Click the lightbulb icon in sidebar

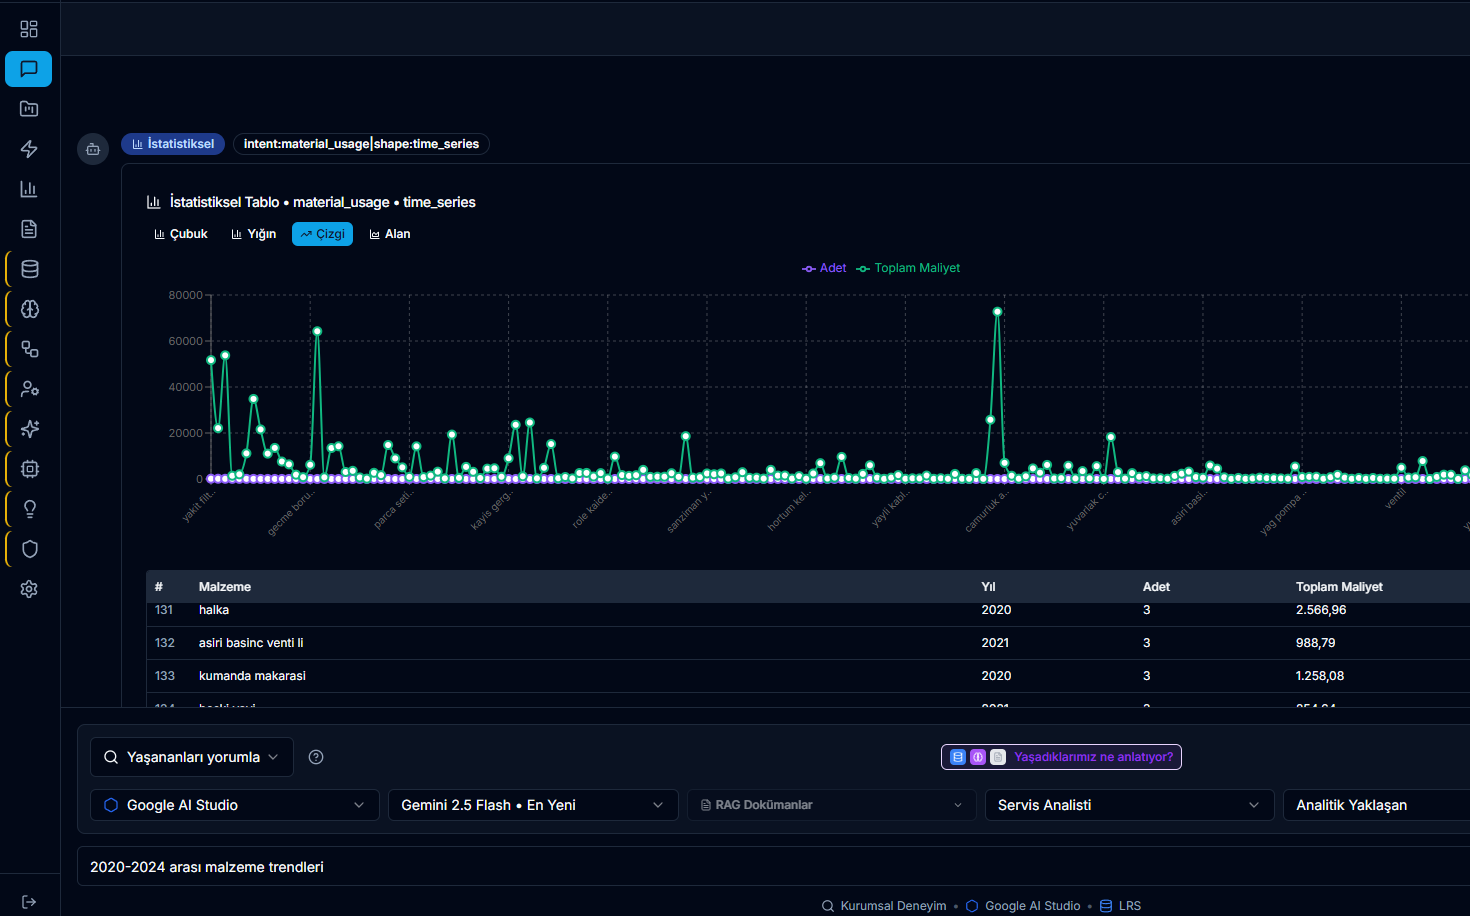pos(29,509)
